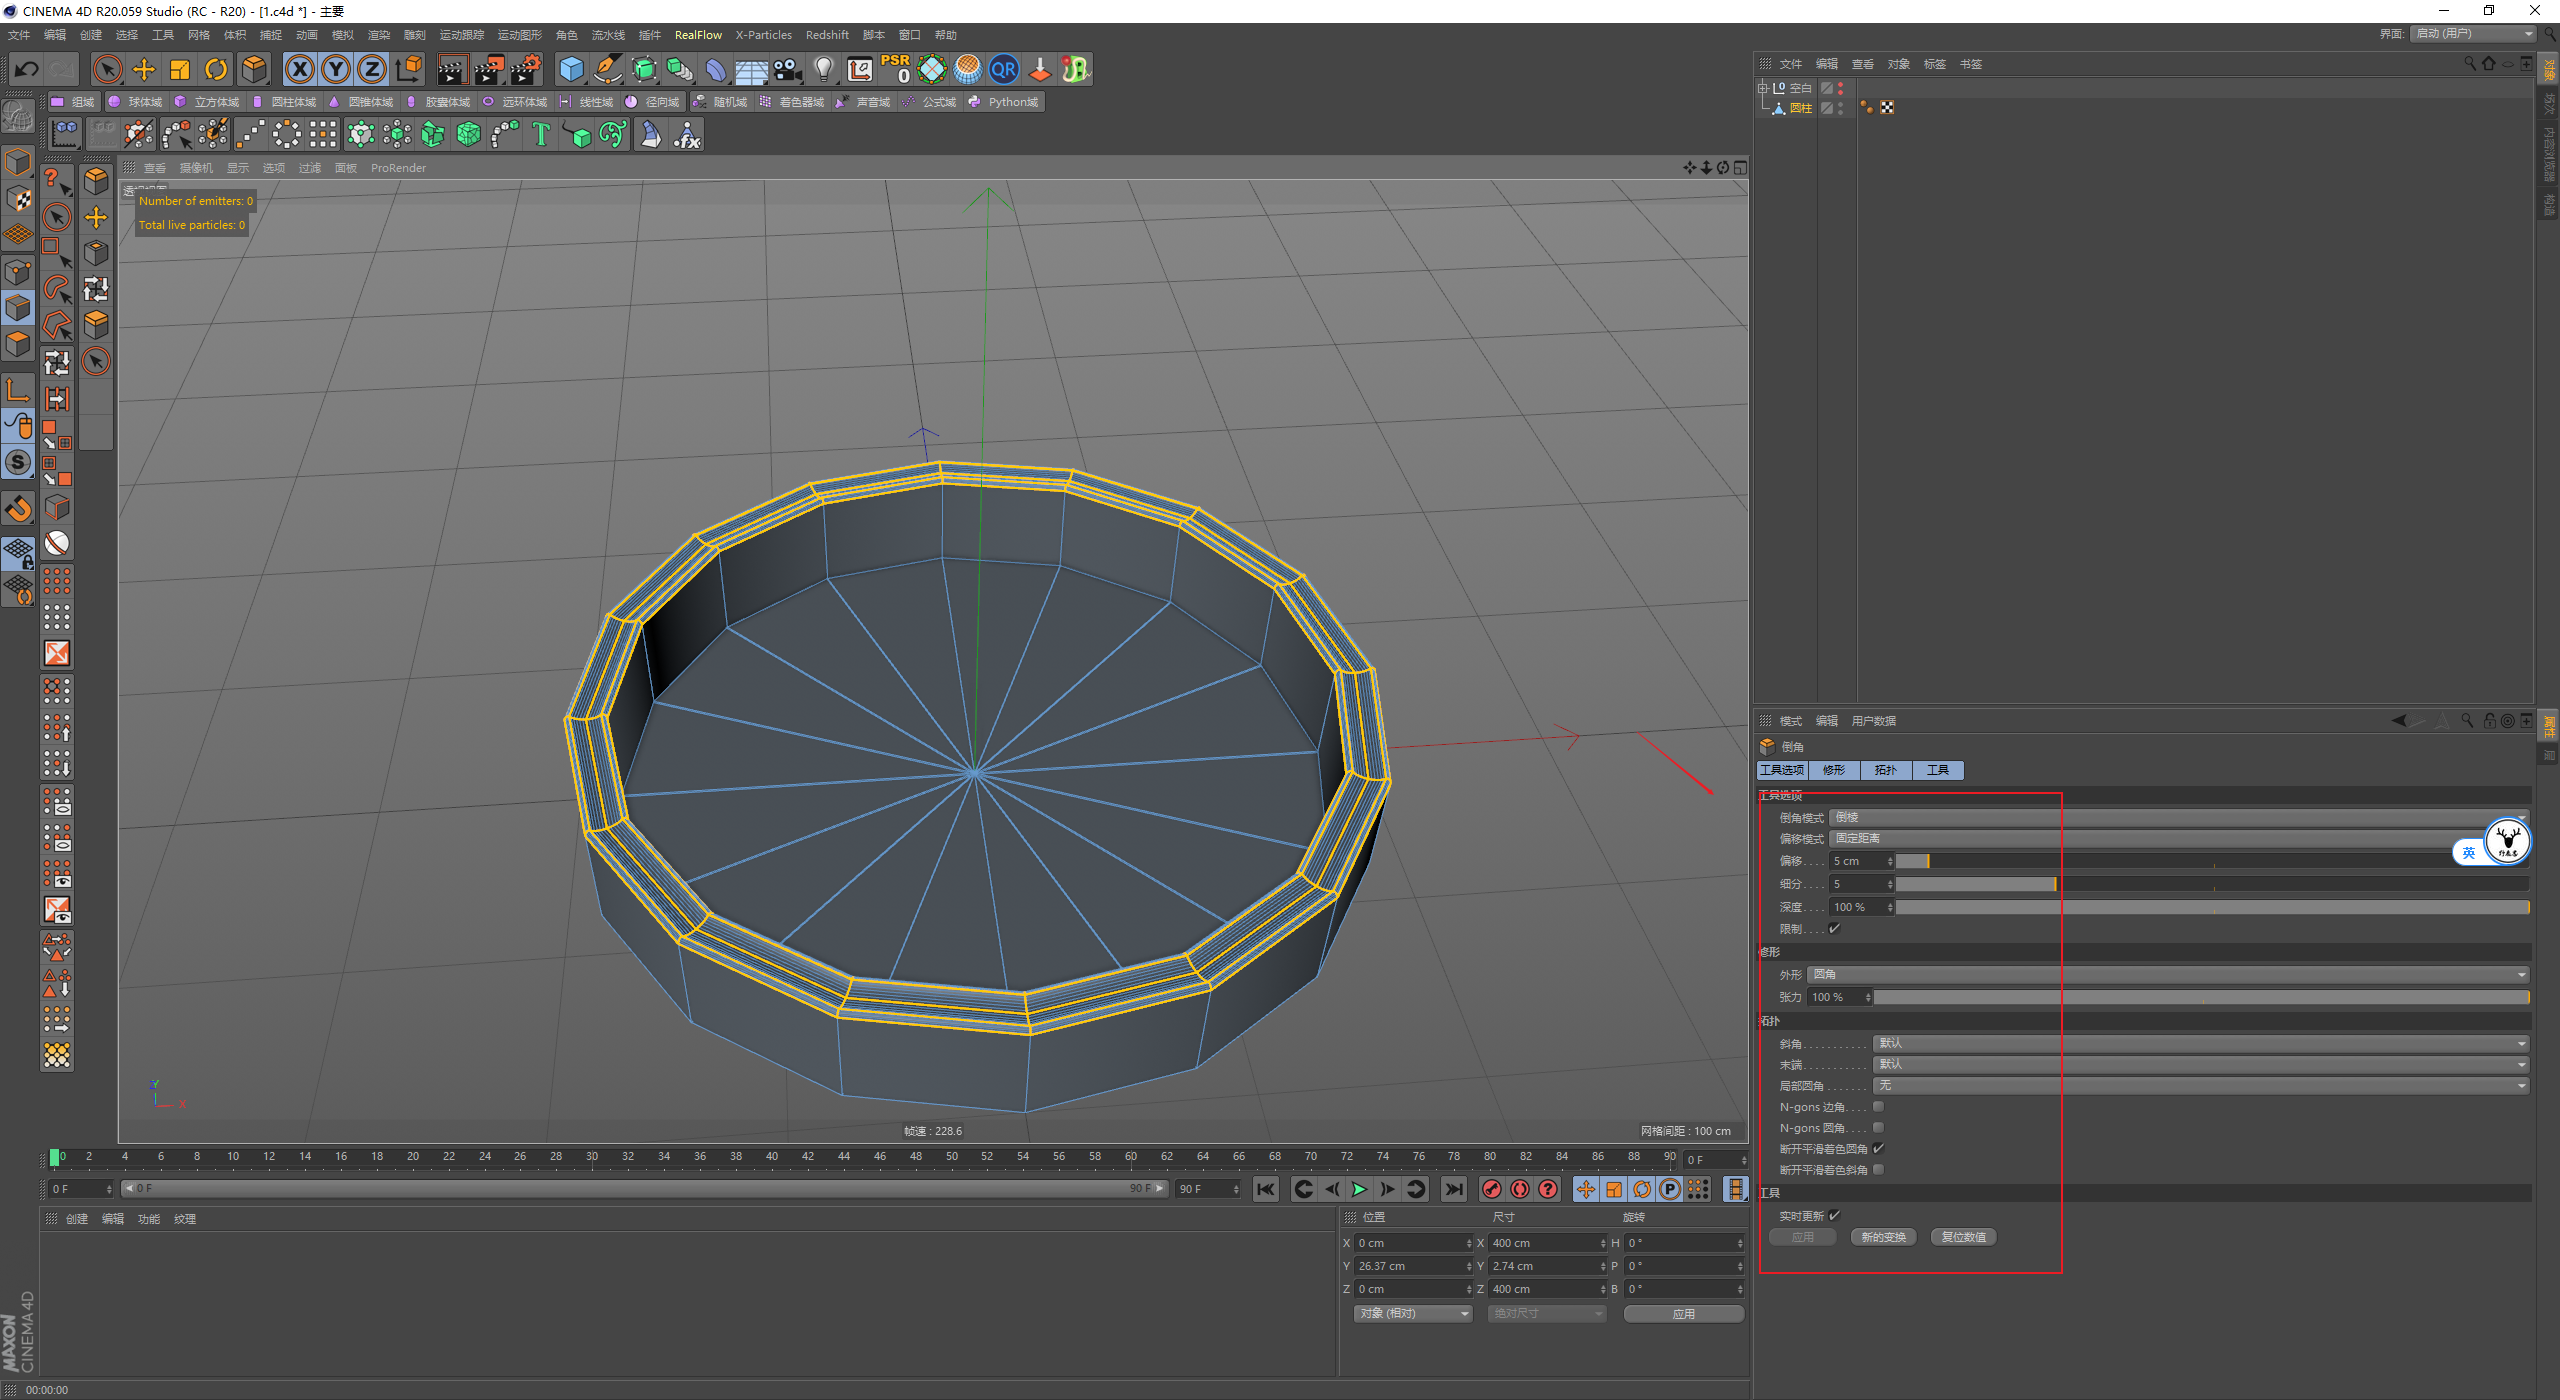Click 应用 in the coordinates panel
Image resolution: width=2560 pixels, height=1400 pixels.
[x=1684, y=1314]
